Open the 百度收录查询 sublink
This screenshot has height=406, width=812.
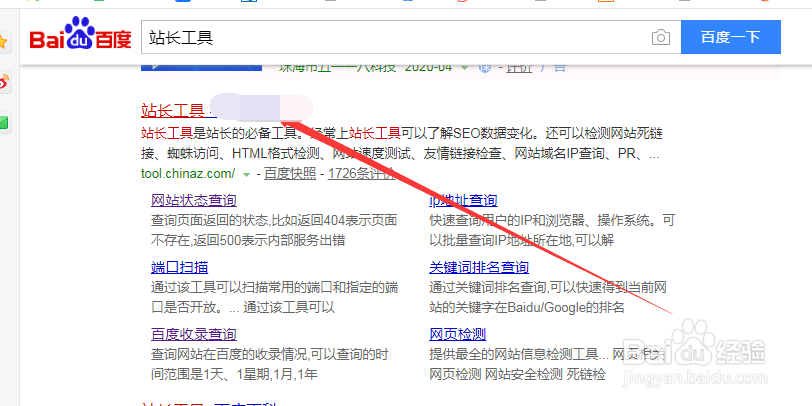[194, 334]
